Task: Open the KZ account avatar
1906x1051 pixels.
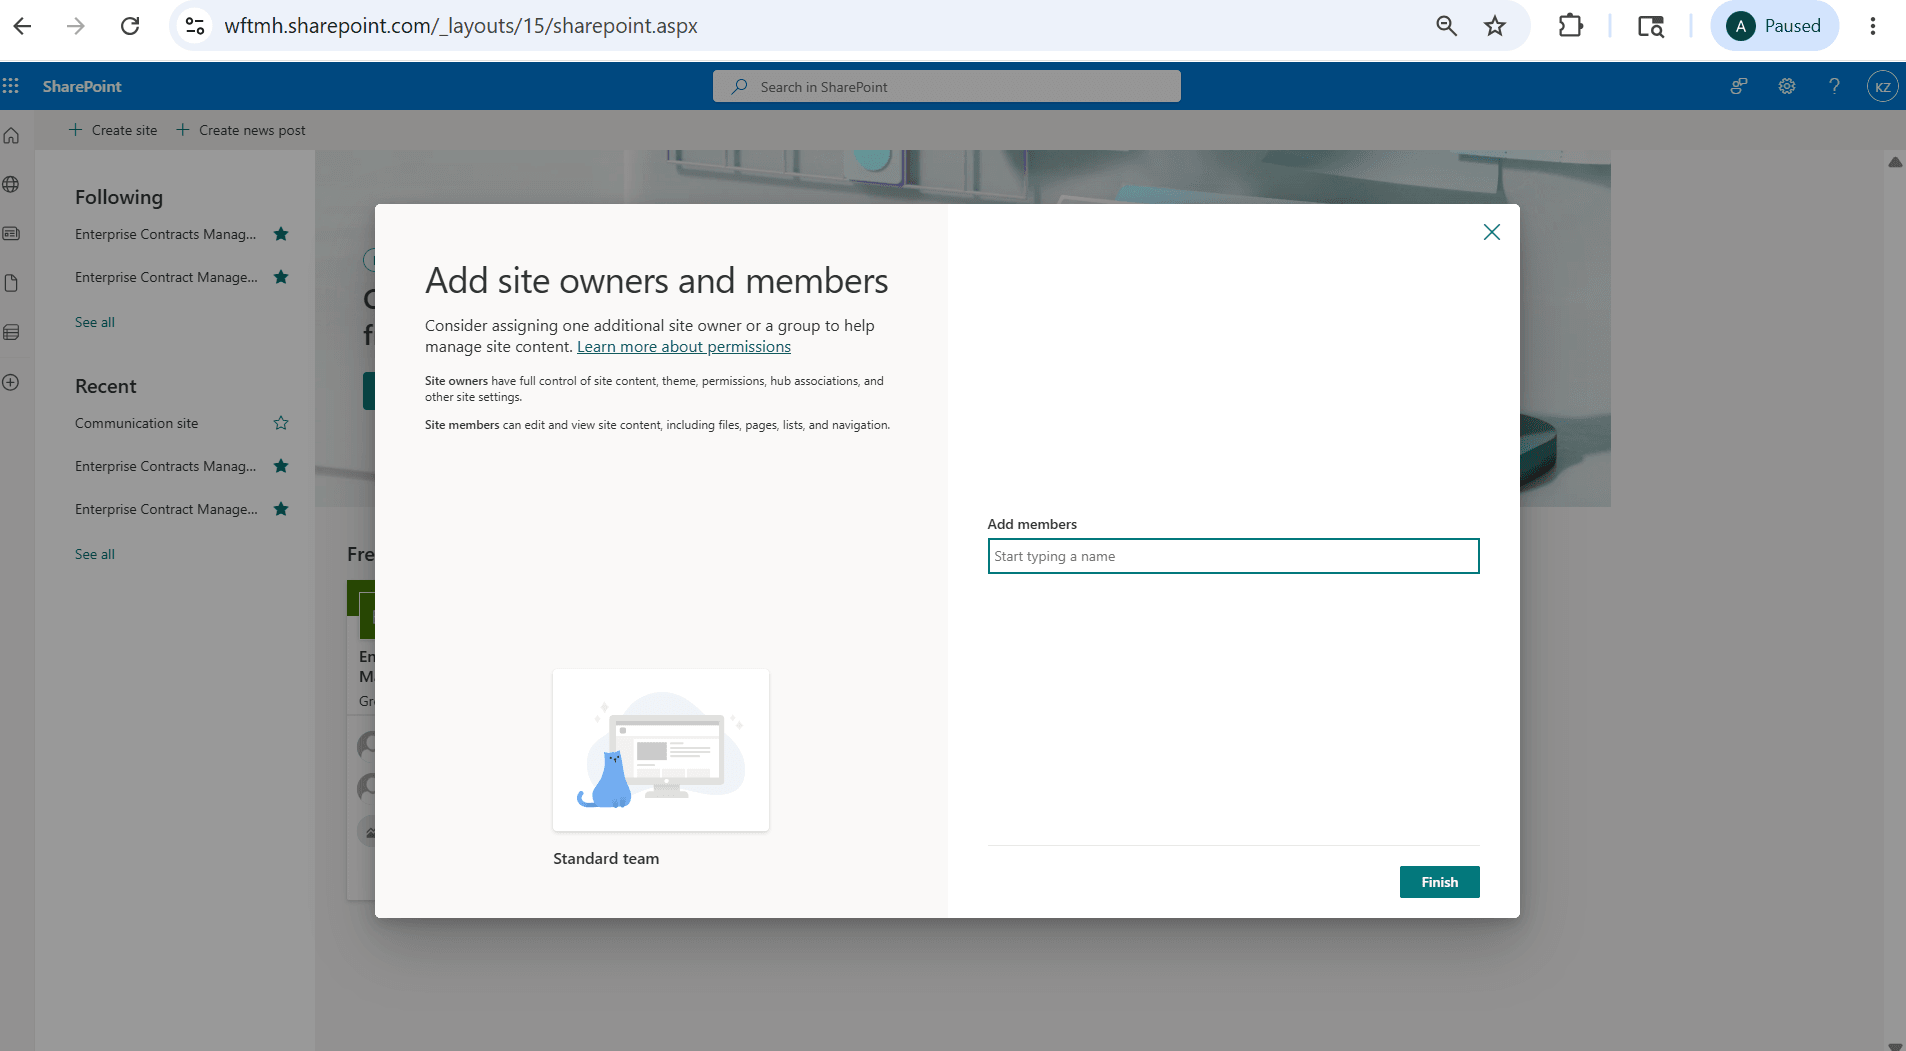Action: [1882, 86]
